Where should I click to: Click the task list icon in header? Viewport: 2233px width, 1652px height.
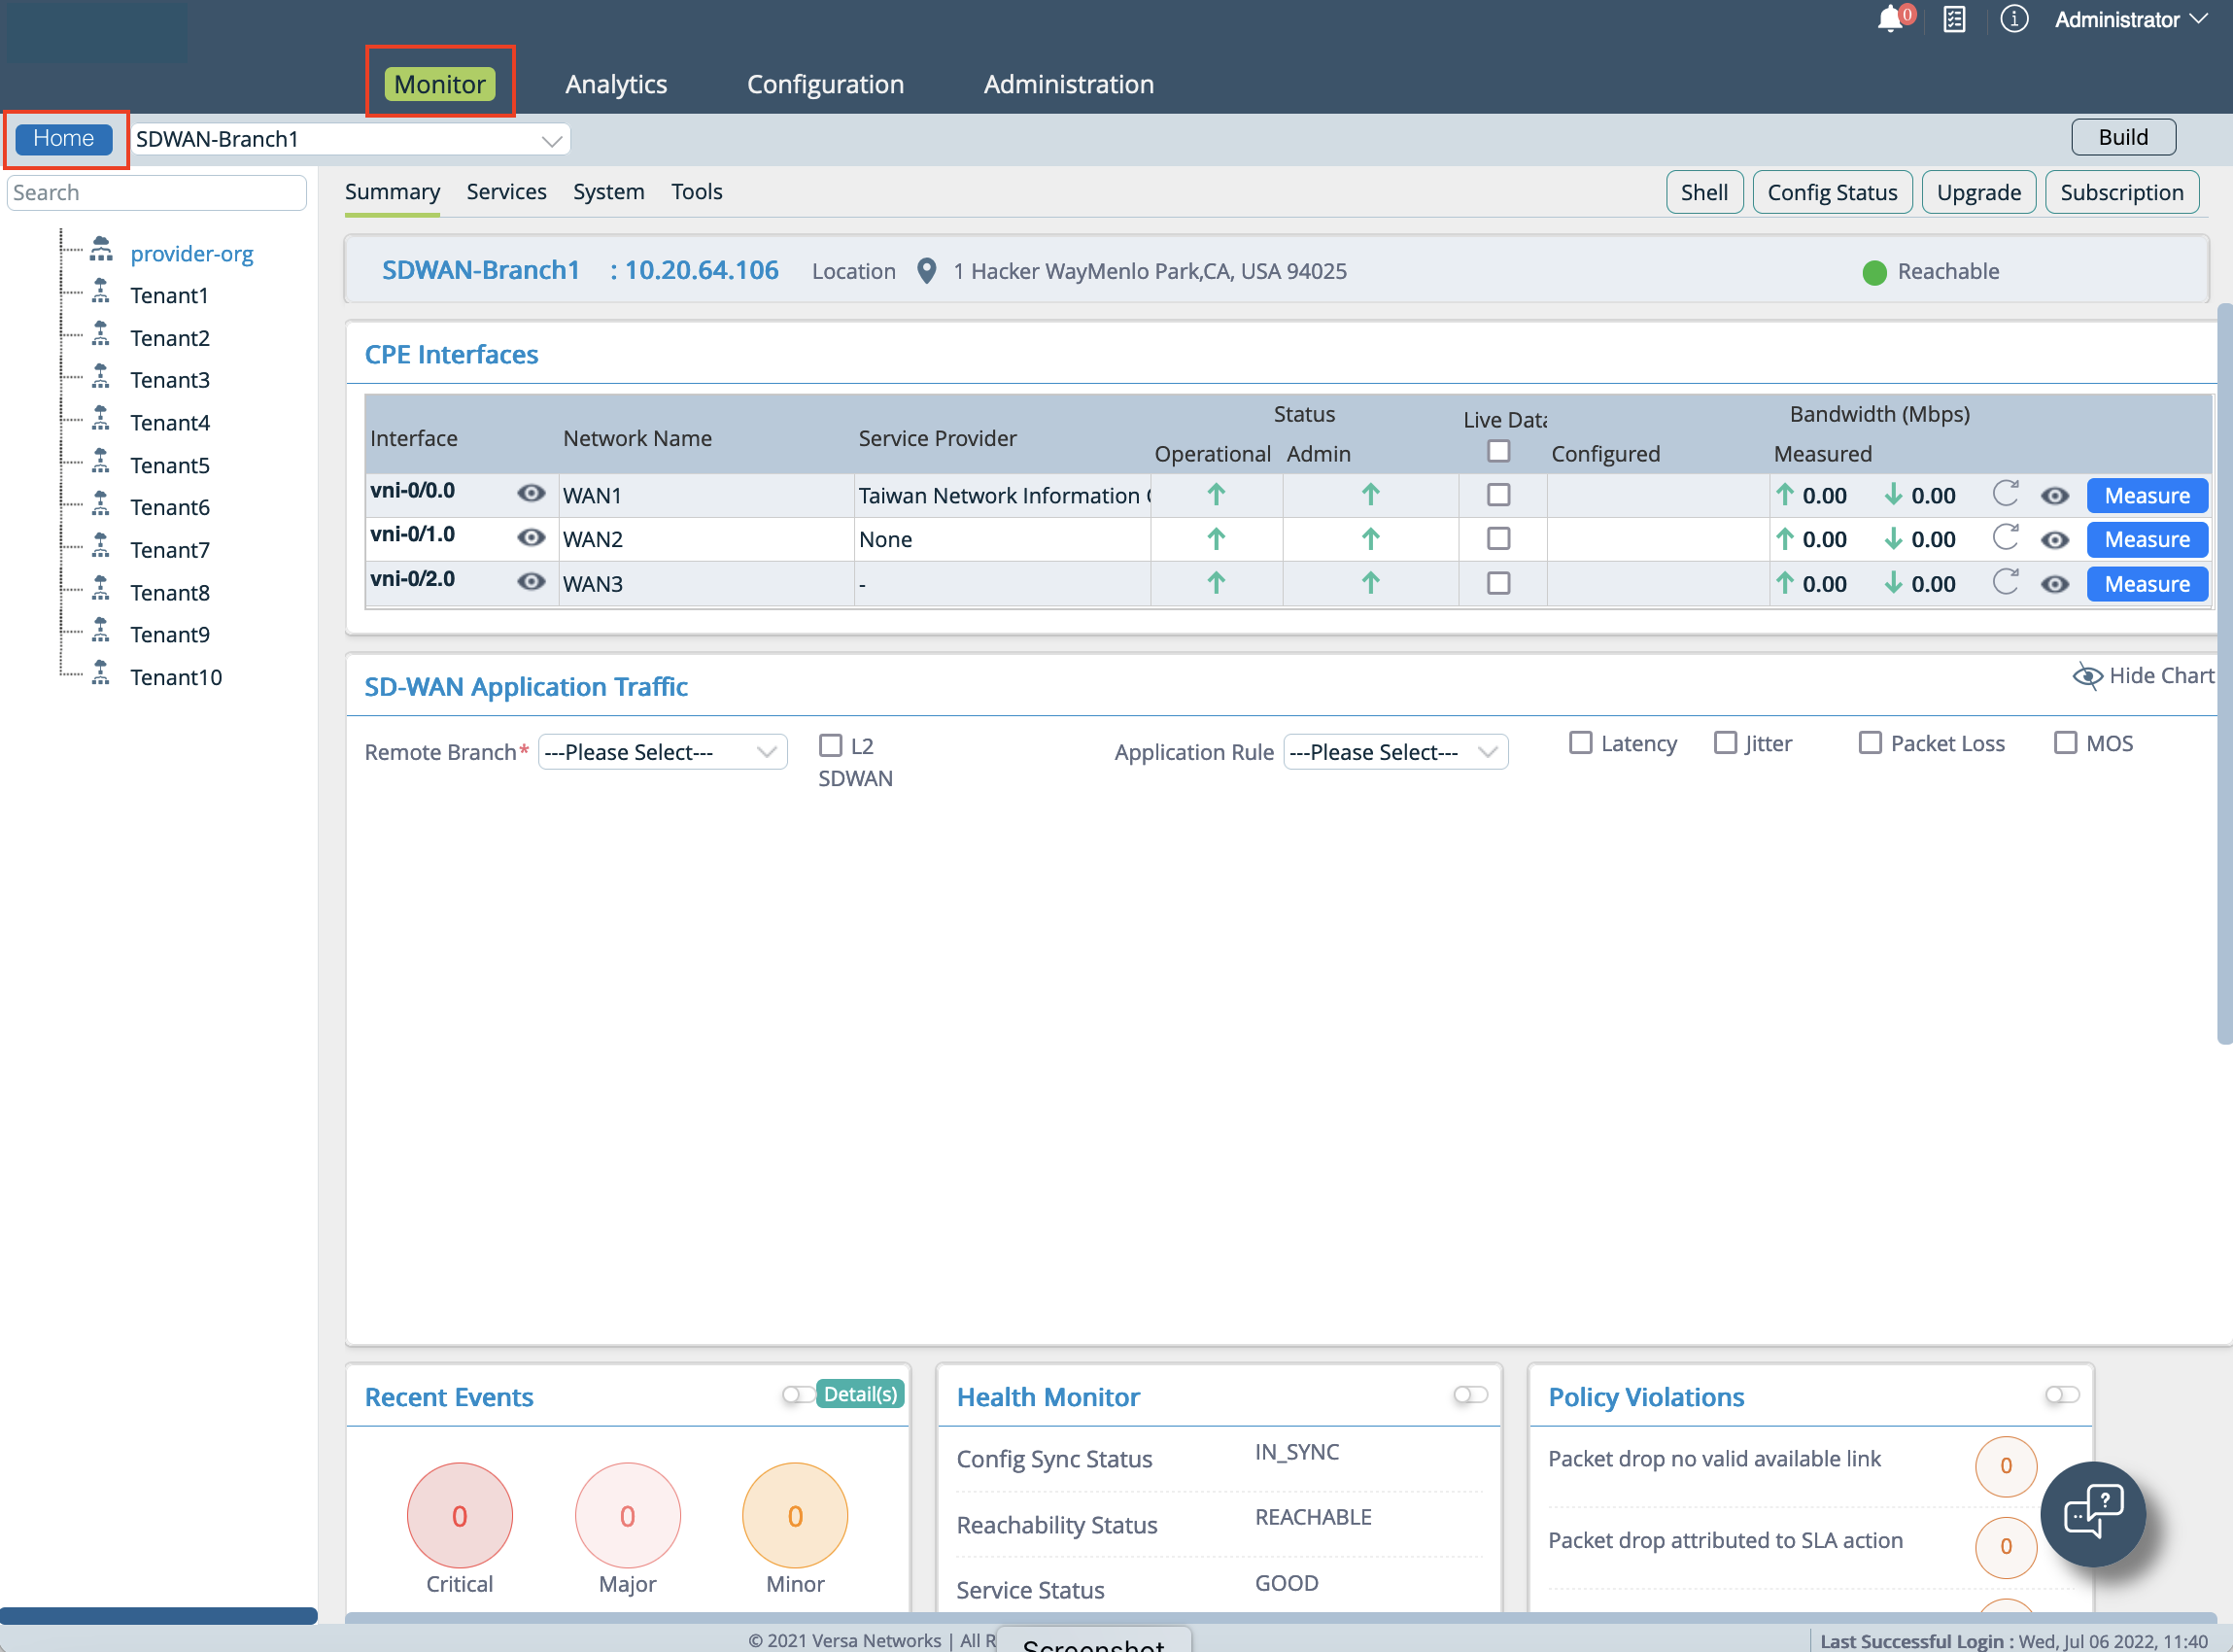pyautogui.click(x=1954, y=19)
